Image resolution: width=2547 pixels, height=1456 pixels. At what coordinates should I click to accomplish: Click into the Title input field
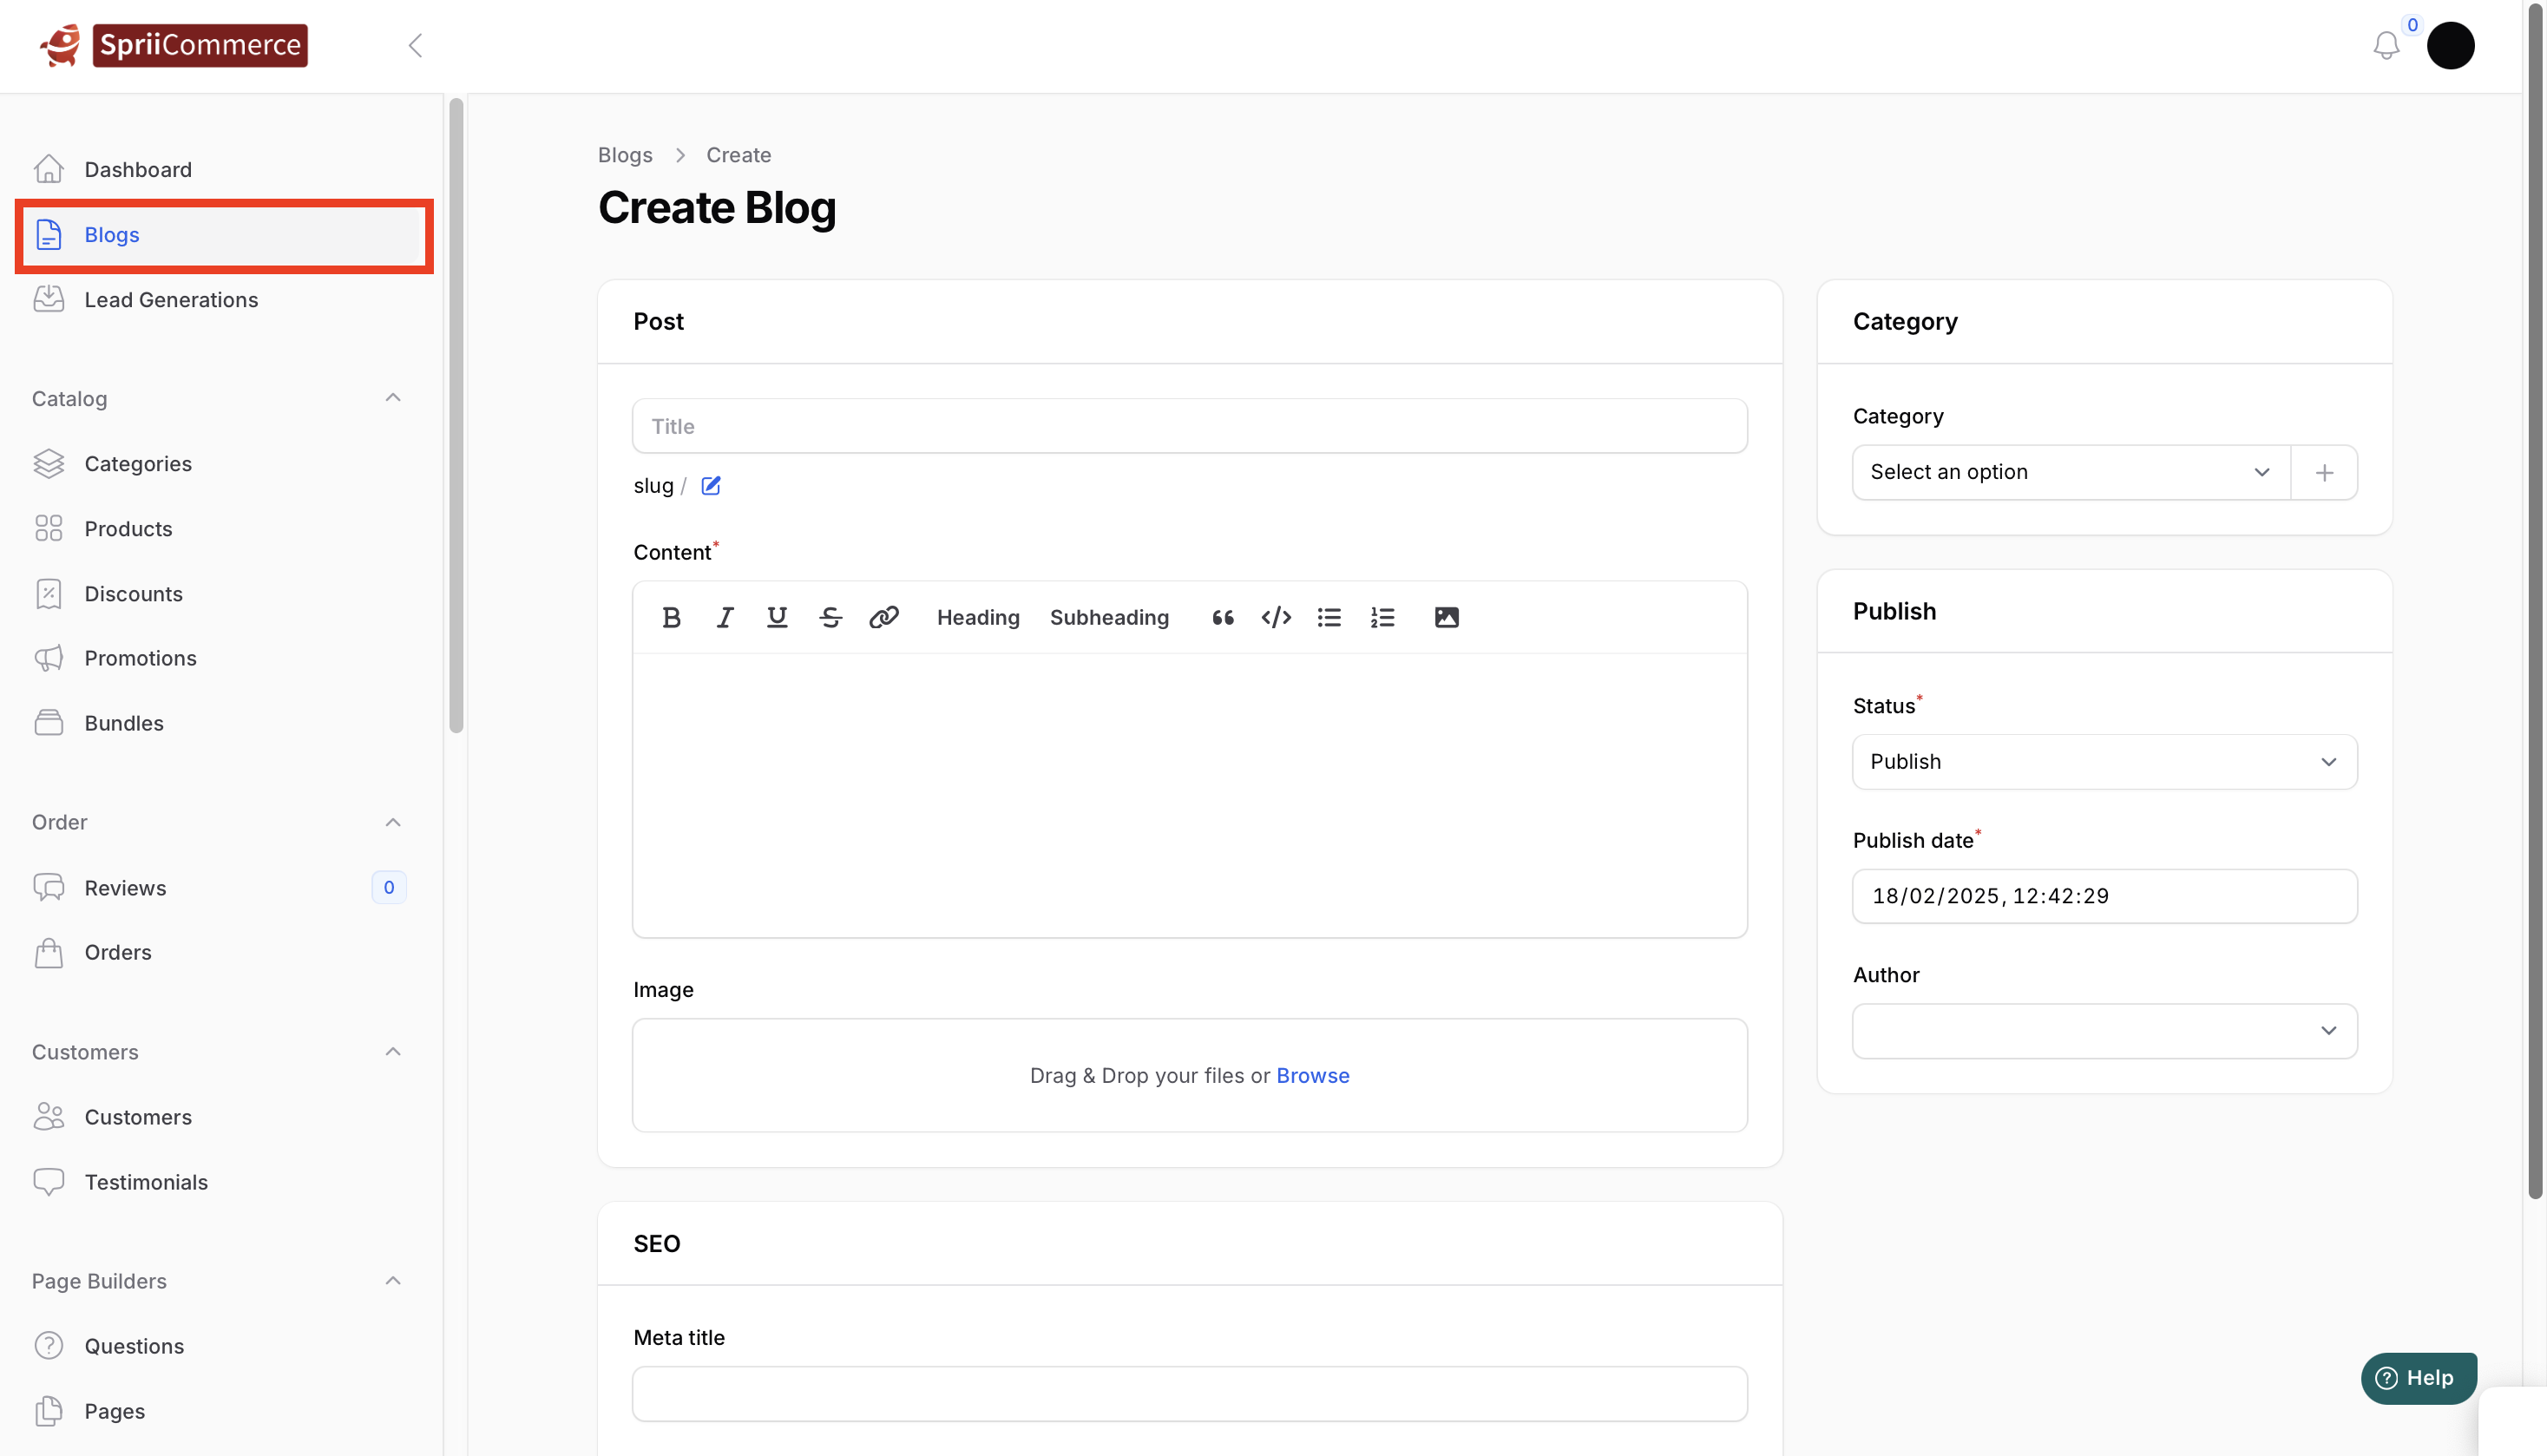1189,426
